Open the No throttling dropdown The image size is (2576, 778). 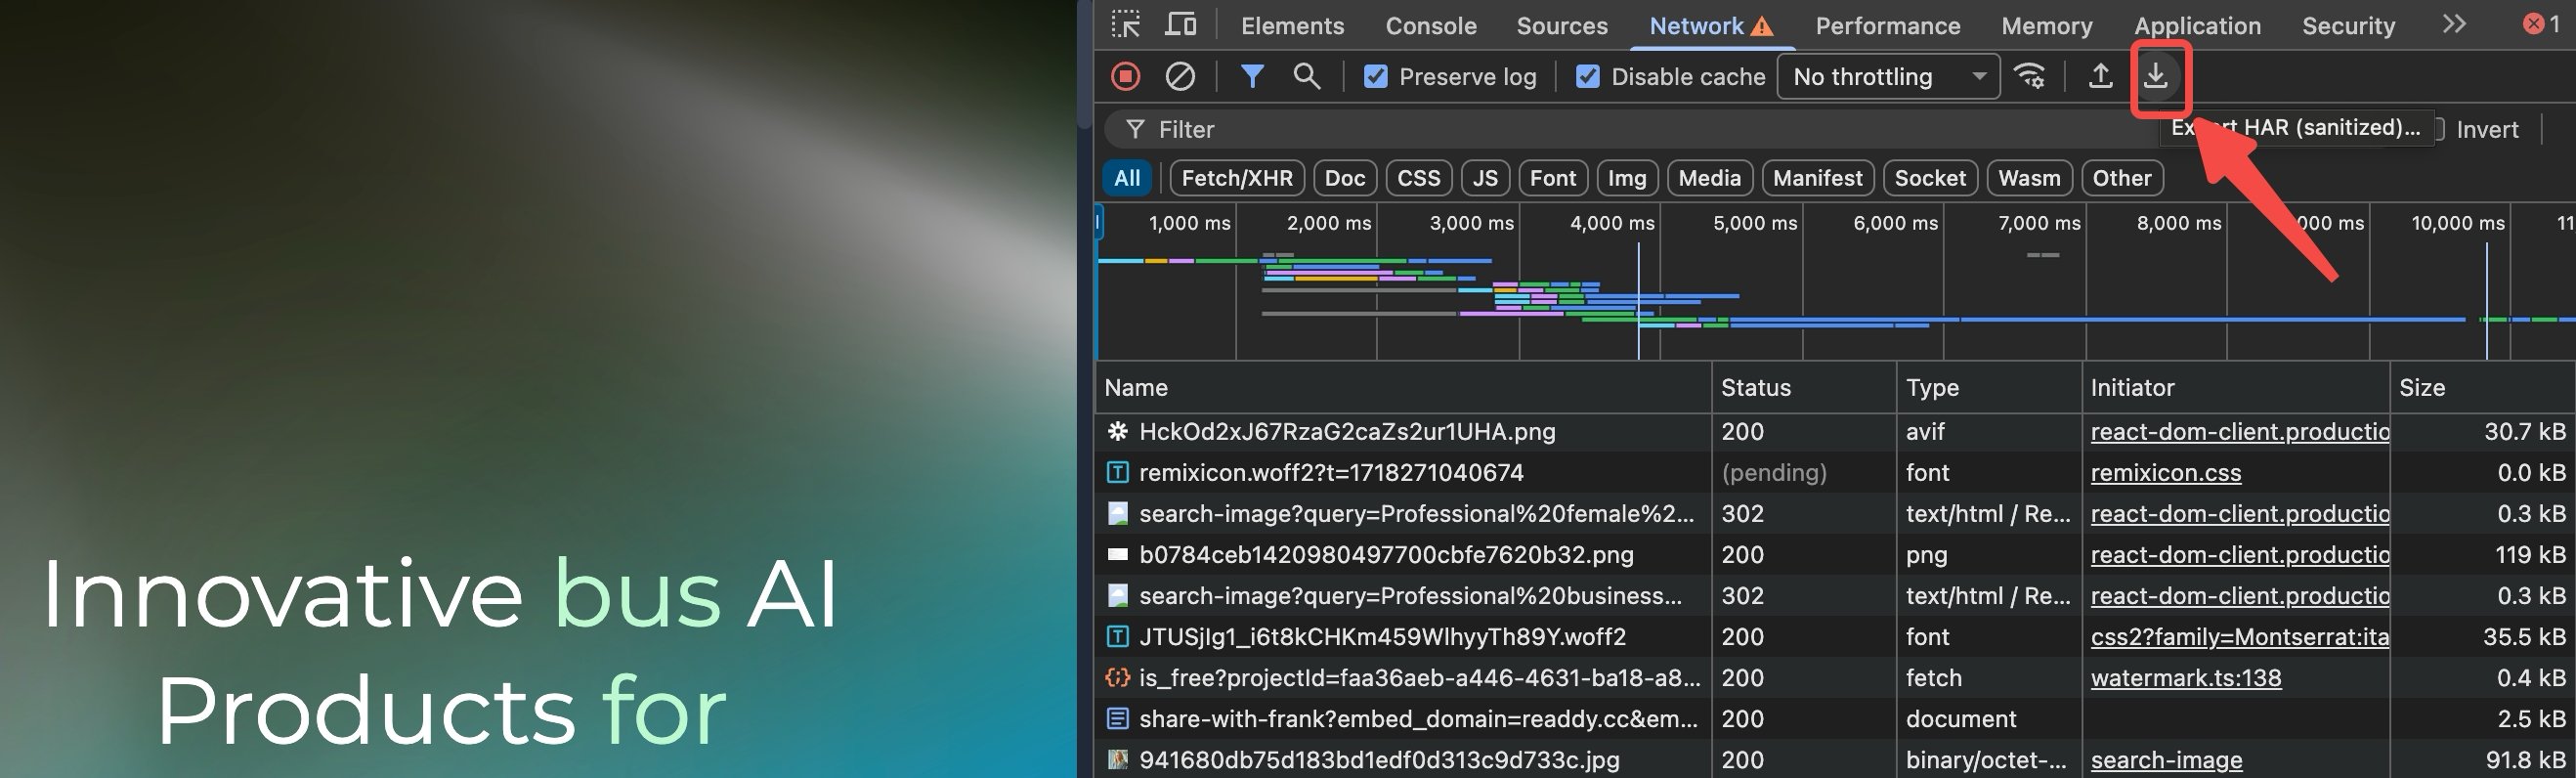(1888, 77)
